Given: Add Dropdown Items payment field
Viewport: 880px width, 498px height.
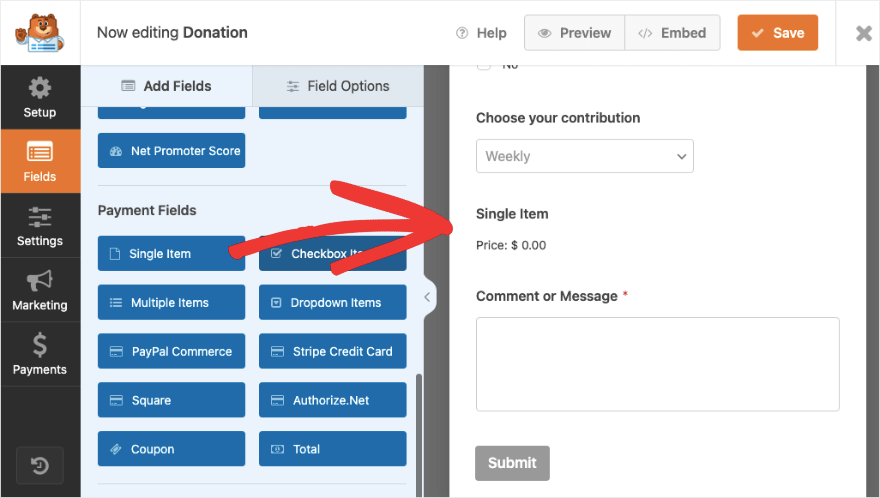Looking at the screenshot, I should point(332,303).
